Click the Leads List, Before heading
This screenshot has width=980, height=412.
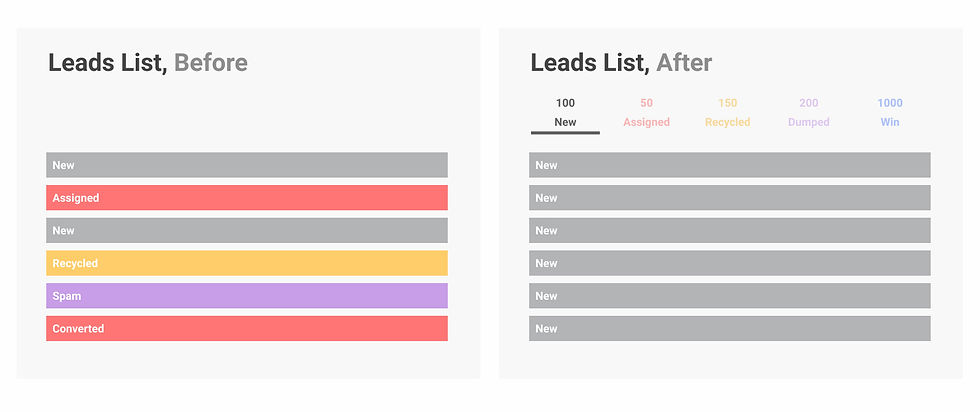click(x=148, y=63)
